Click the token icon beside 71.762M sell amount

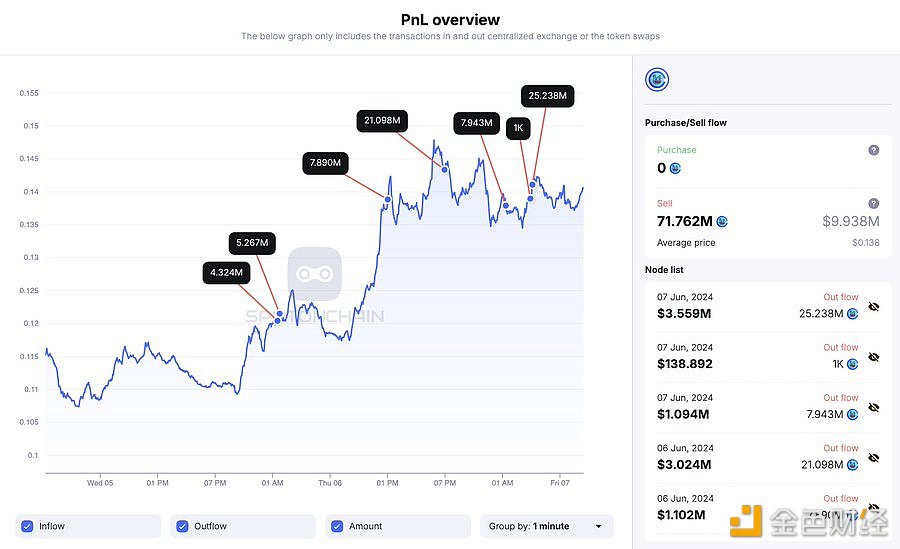[x=722, y=221]
